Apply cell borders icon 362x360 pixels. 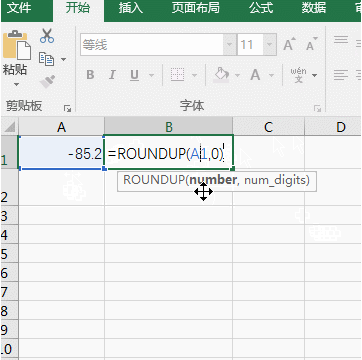click(177, 75)
